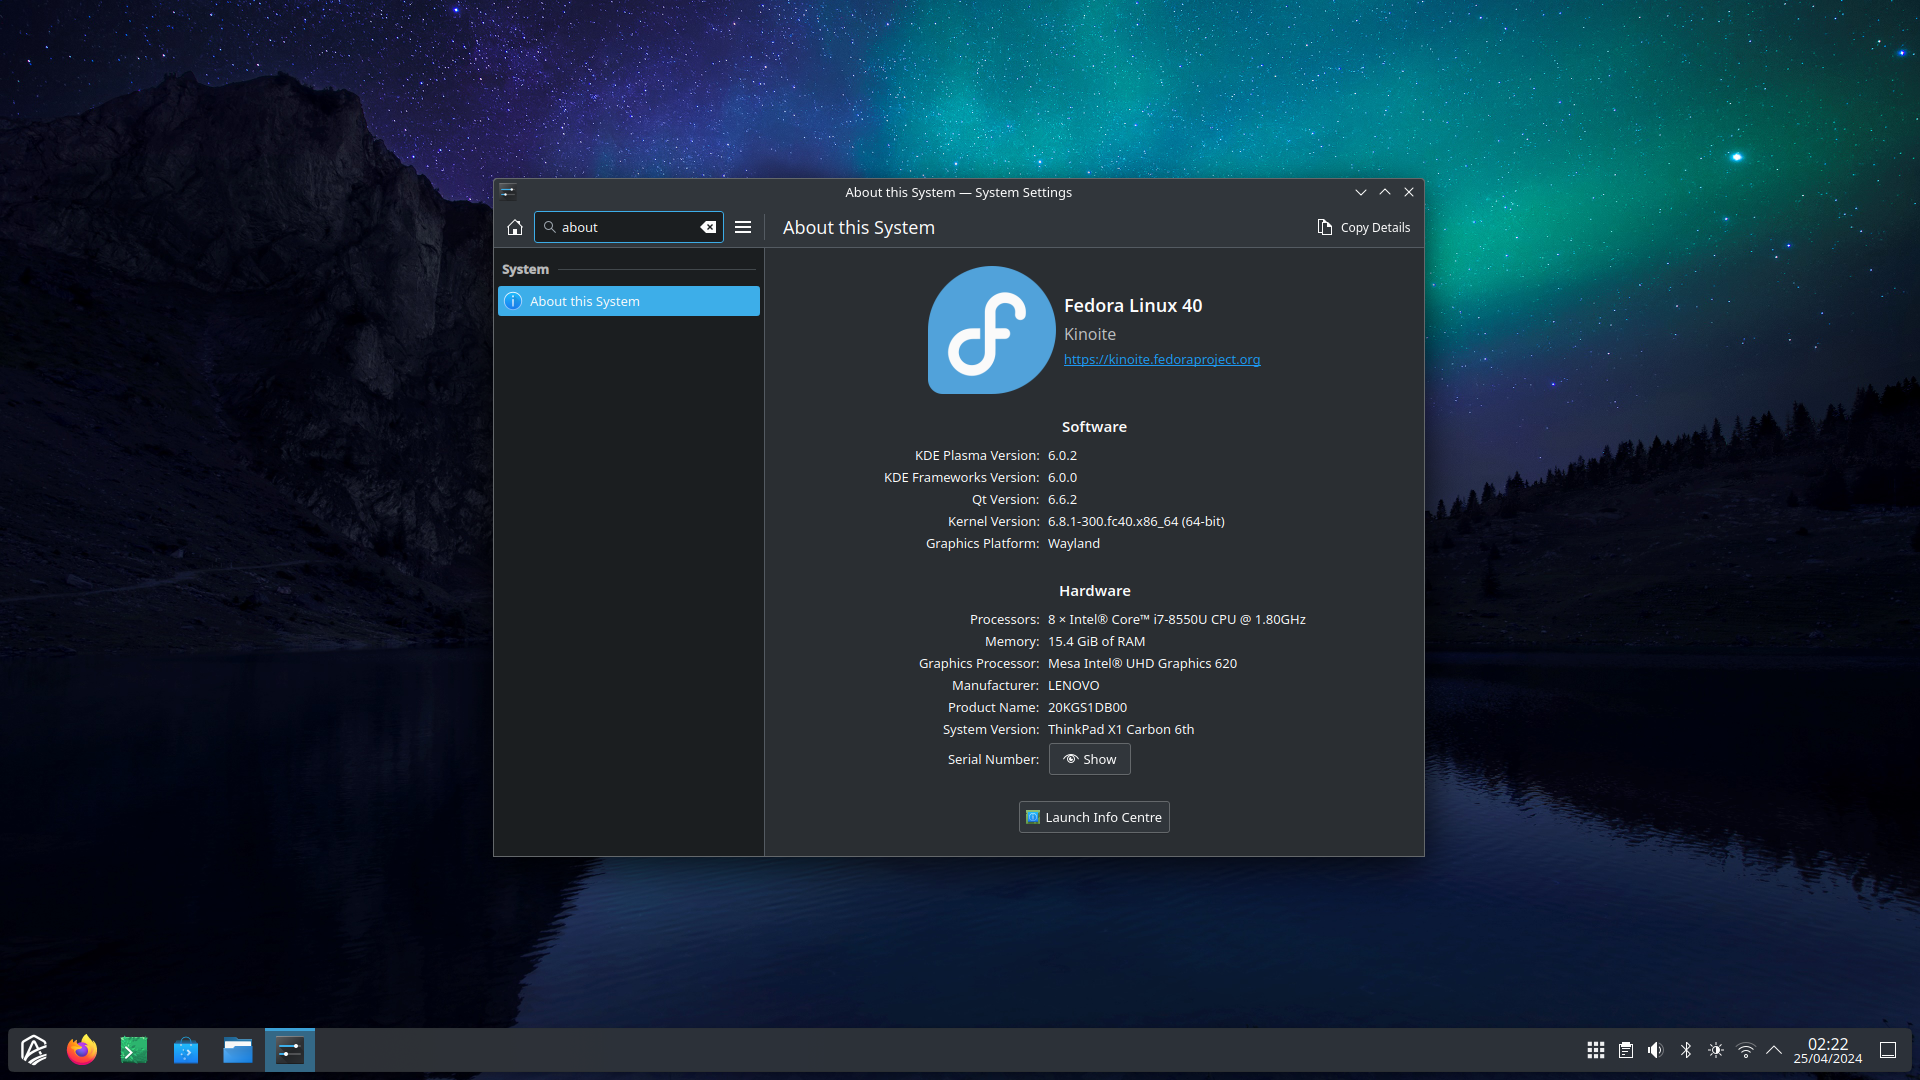The width and height of the screenshot is (1920, 1080).
Task: Show the hidden serial number
Action: (1089, 760)
